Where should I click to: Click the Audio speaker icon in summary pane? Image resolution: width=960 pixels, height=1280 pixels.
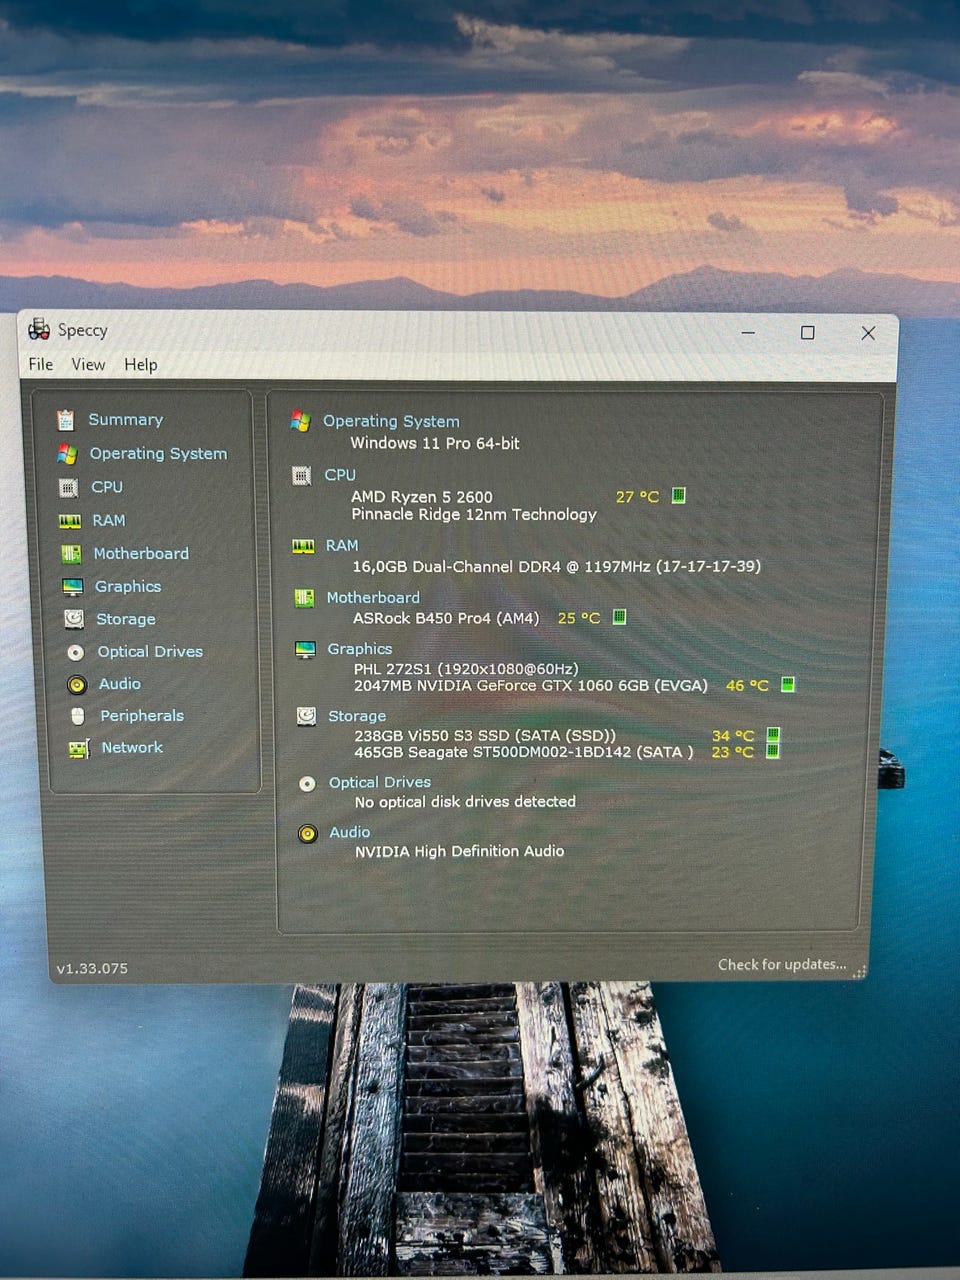(x=308, y=833)
